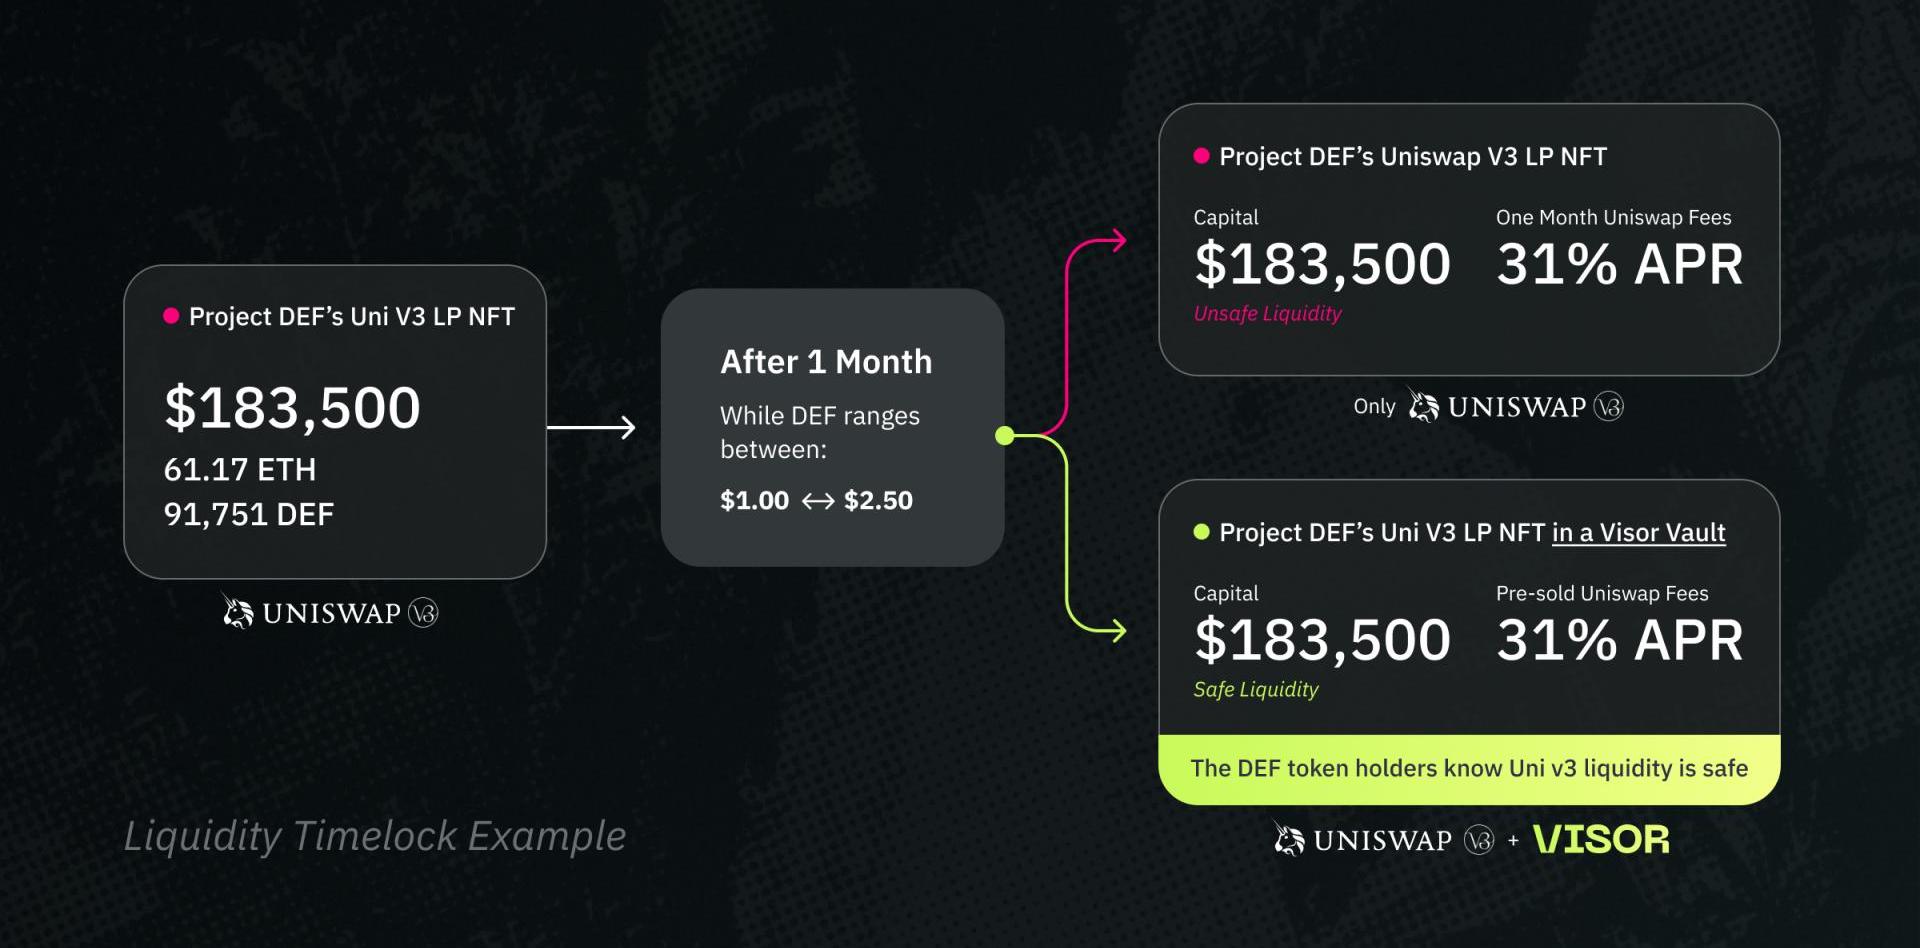This screenshot has height=948, width=1920.
Task: Open the underlined "in a Visor Vault" link
Action: click(1638, 533)
